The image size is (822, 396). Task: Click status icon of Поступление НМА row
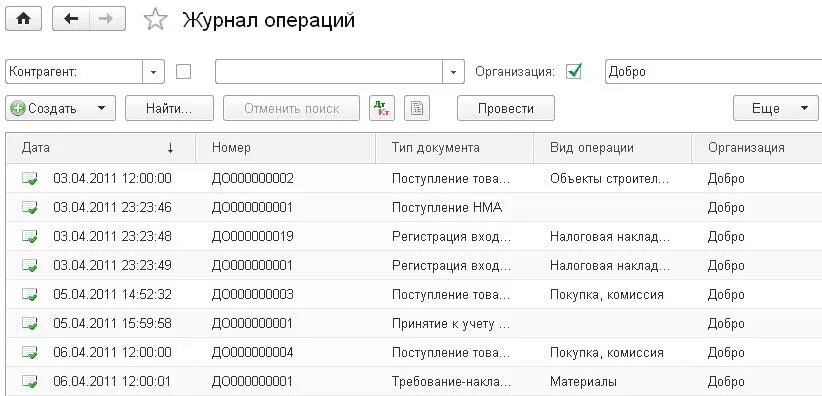coord(29,207)
